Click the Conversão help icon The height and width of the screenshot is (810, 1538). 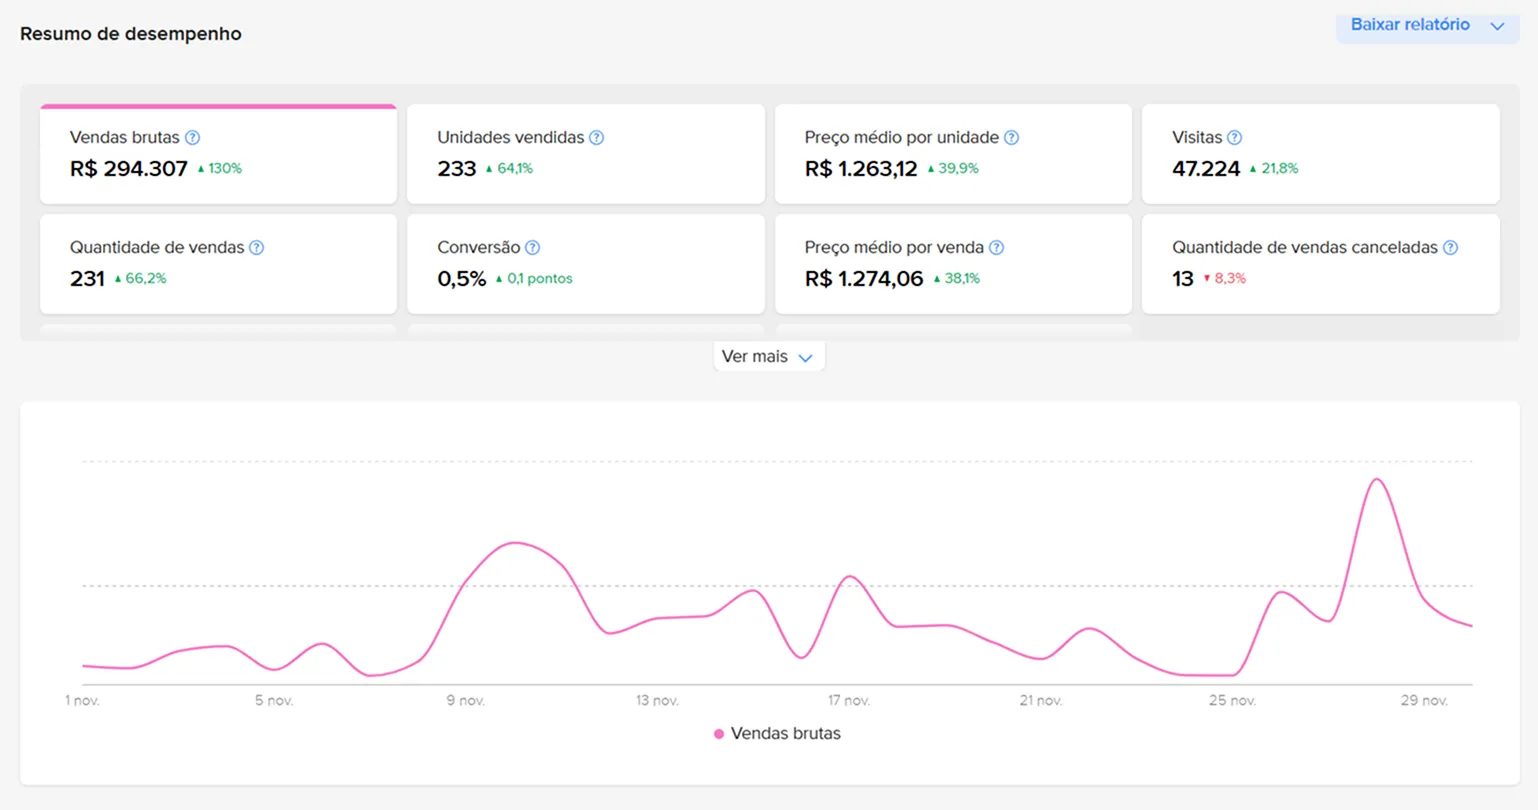(x=532, y=247)
